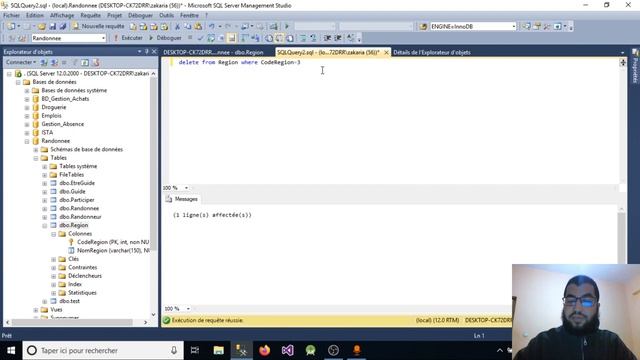Click the Windows search box Taper ici pour rechercher

coord(103,350)
